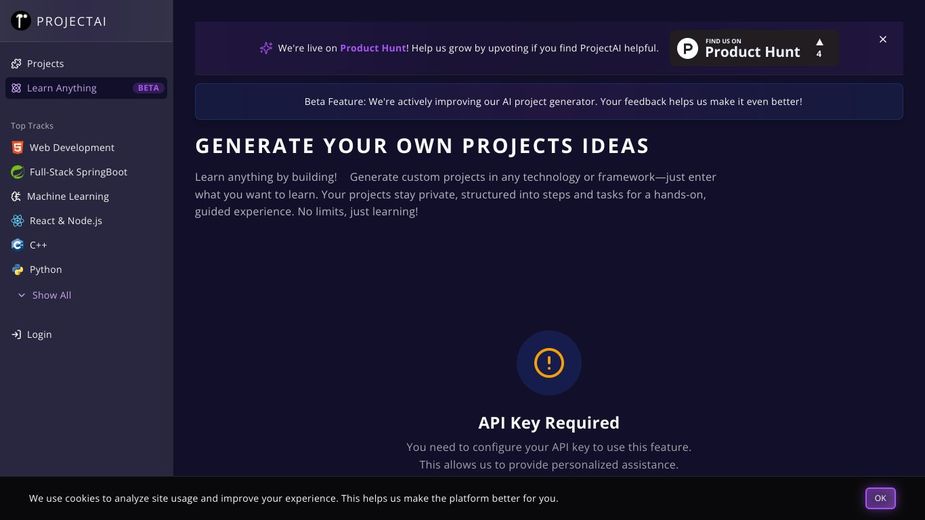The width and height of the screenshot is (925, 520).
Task: Click the C++ logo icon
Action: [17, 245]
